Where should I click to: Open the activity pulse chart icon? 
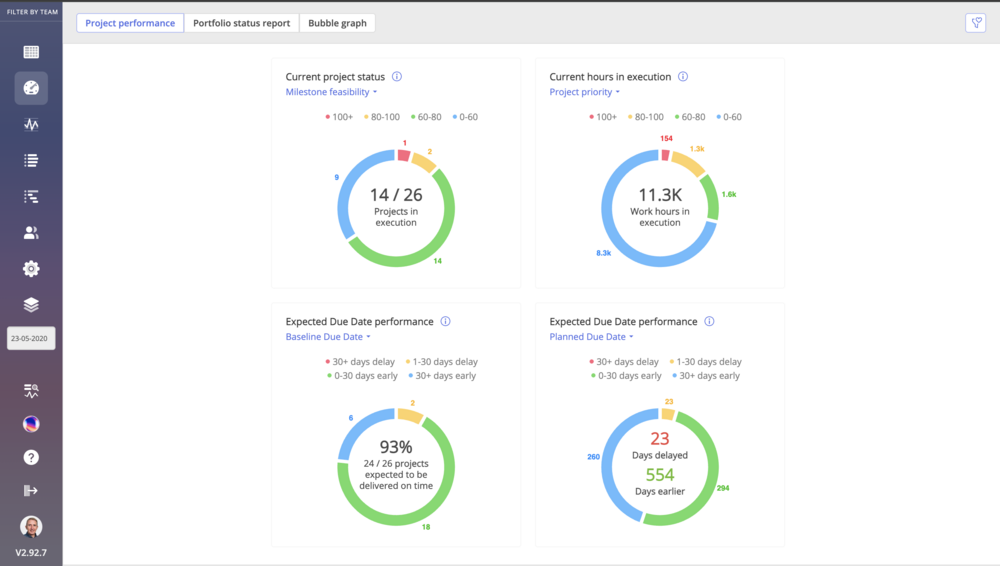[x=31, y=125]
